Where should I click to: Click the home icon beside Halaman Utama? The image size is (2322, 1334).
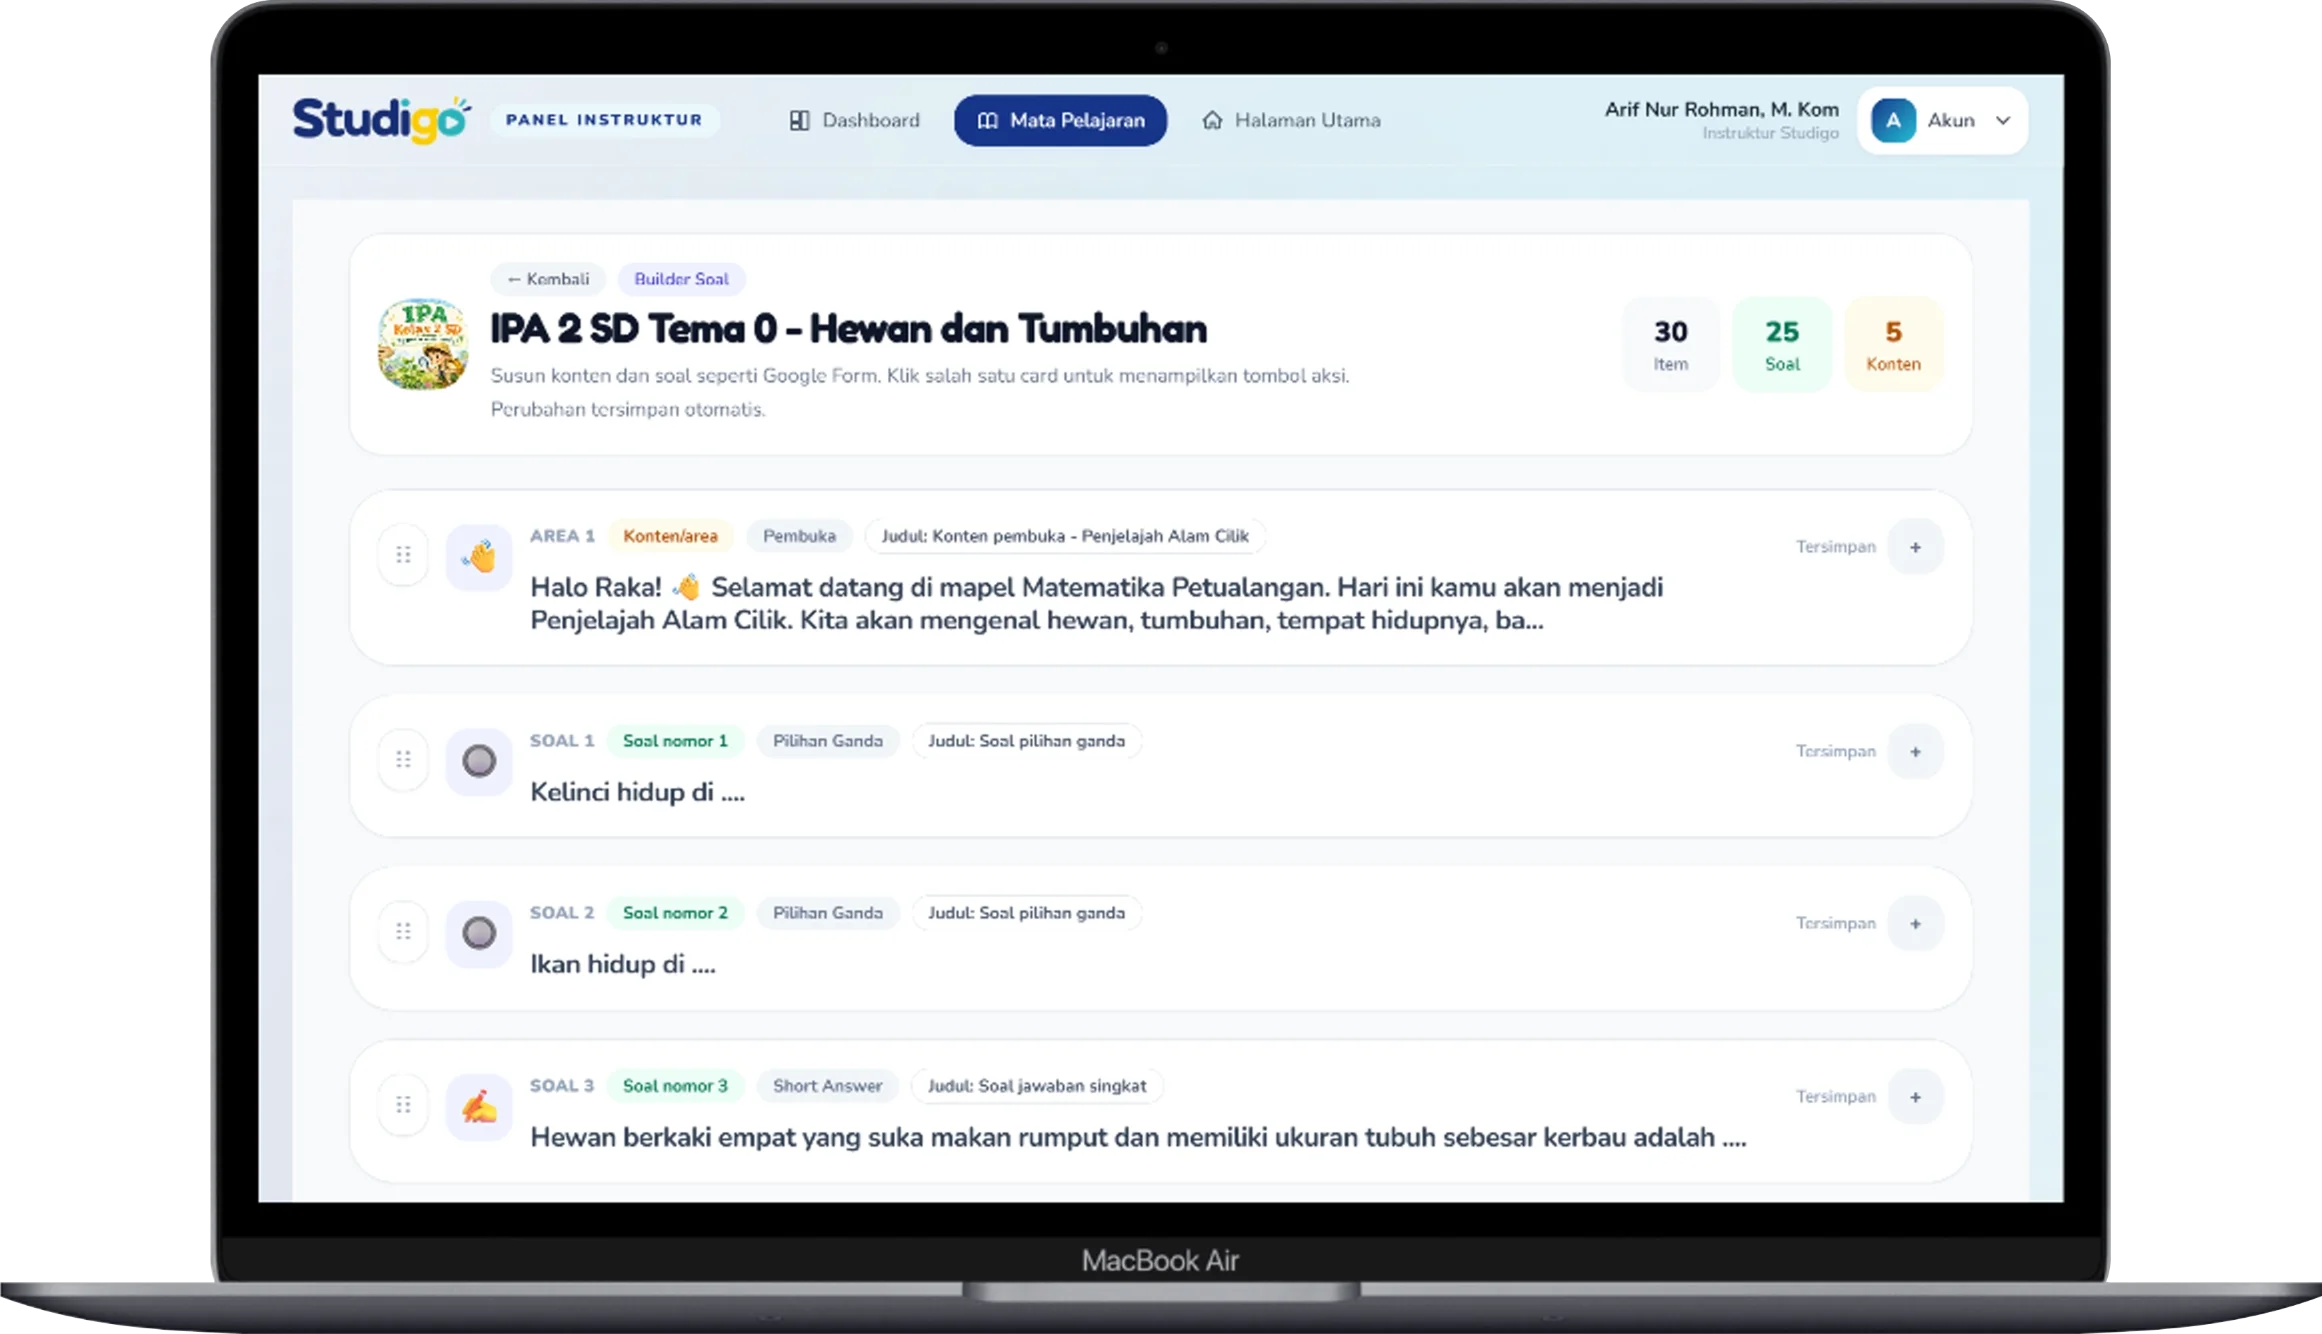click(1212, 120)
